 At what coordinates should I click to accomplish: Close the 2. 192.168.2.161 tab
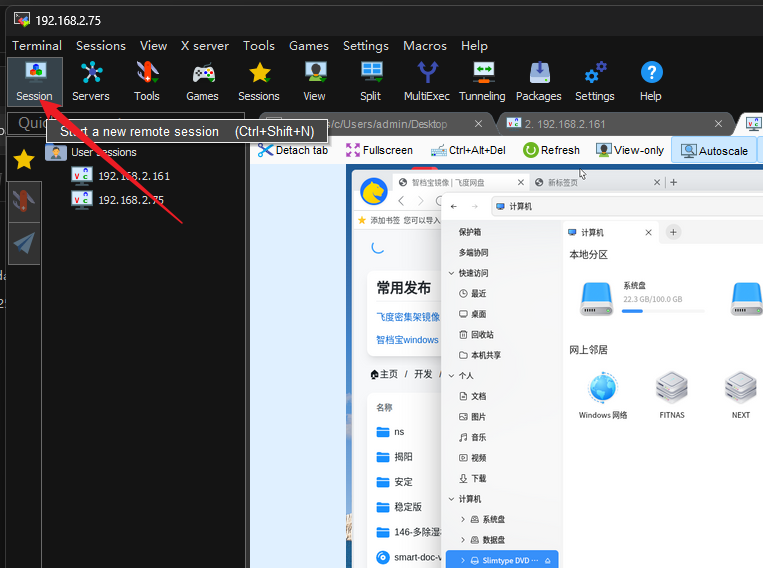pyautogui.click(x=718, y=124)
